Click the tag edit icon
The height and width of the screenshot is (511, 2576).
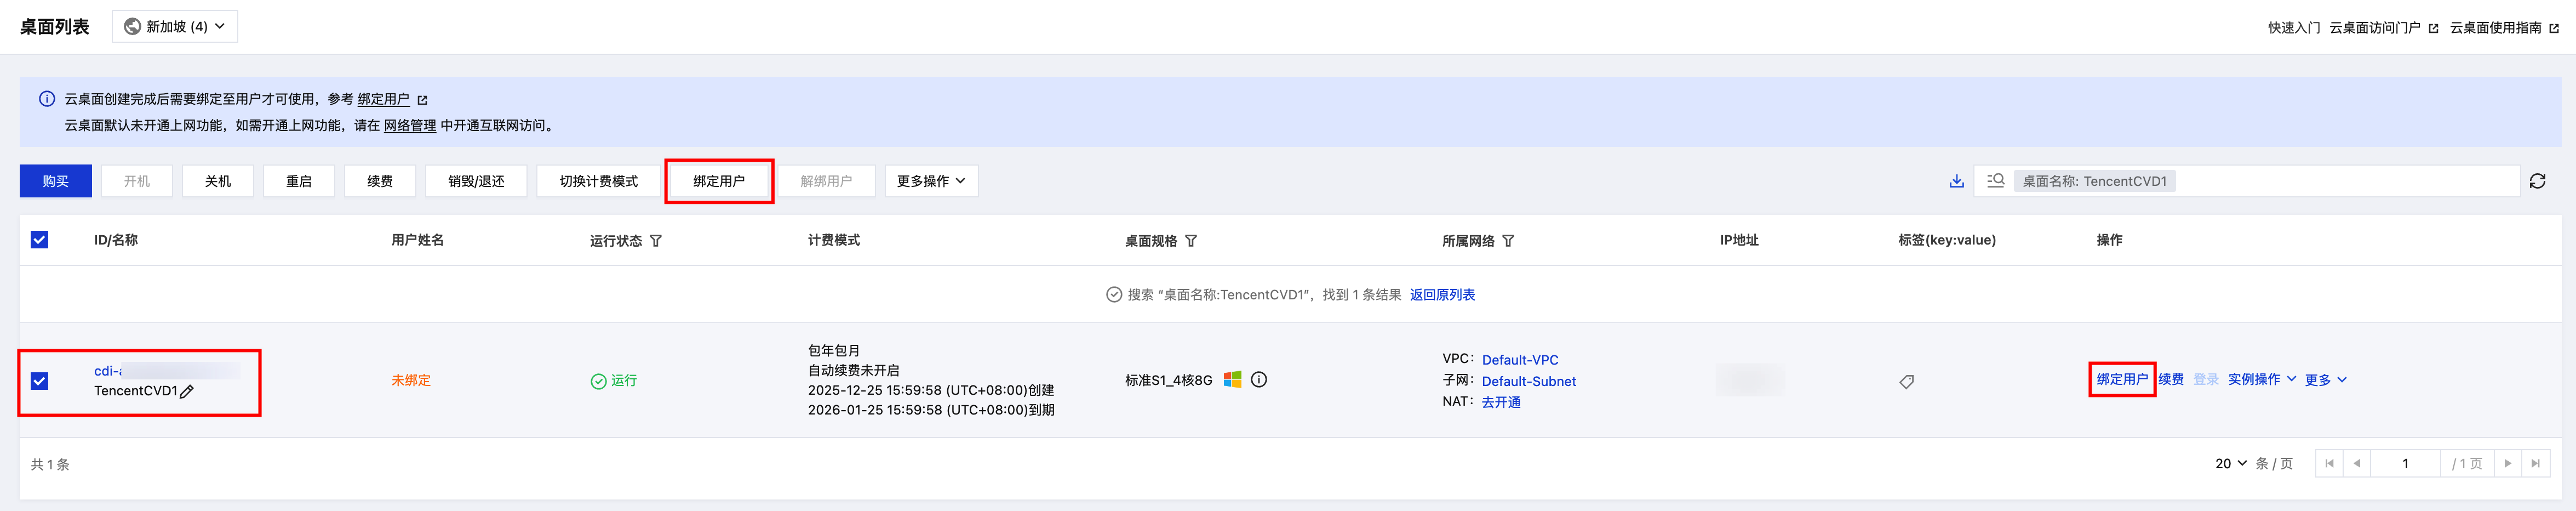click(1906, 381)
